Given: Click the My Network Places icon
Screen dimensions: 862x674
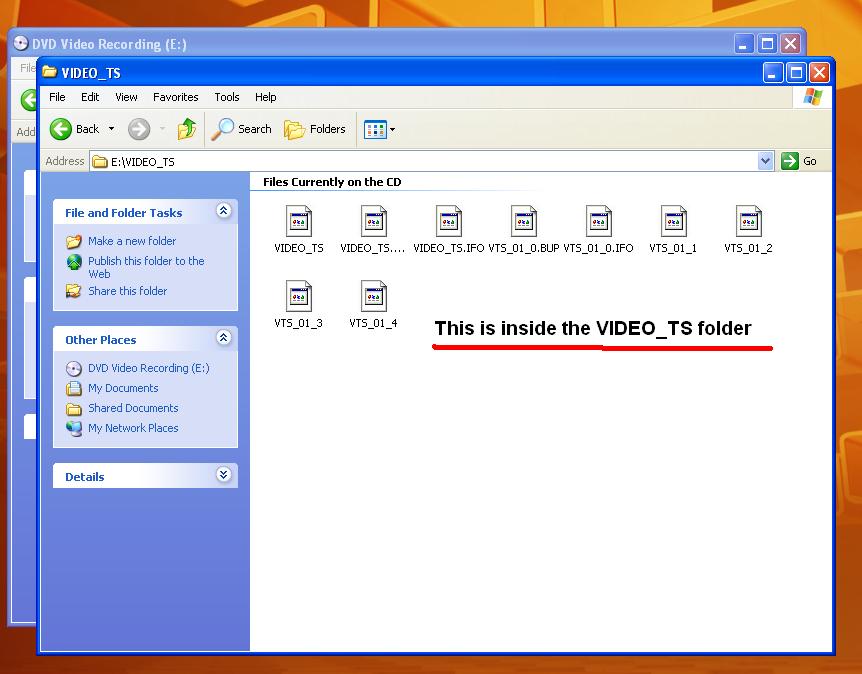Looking at the screenshot, I should (x=74, y=428).
